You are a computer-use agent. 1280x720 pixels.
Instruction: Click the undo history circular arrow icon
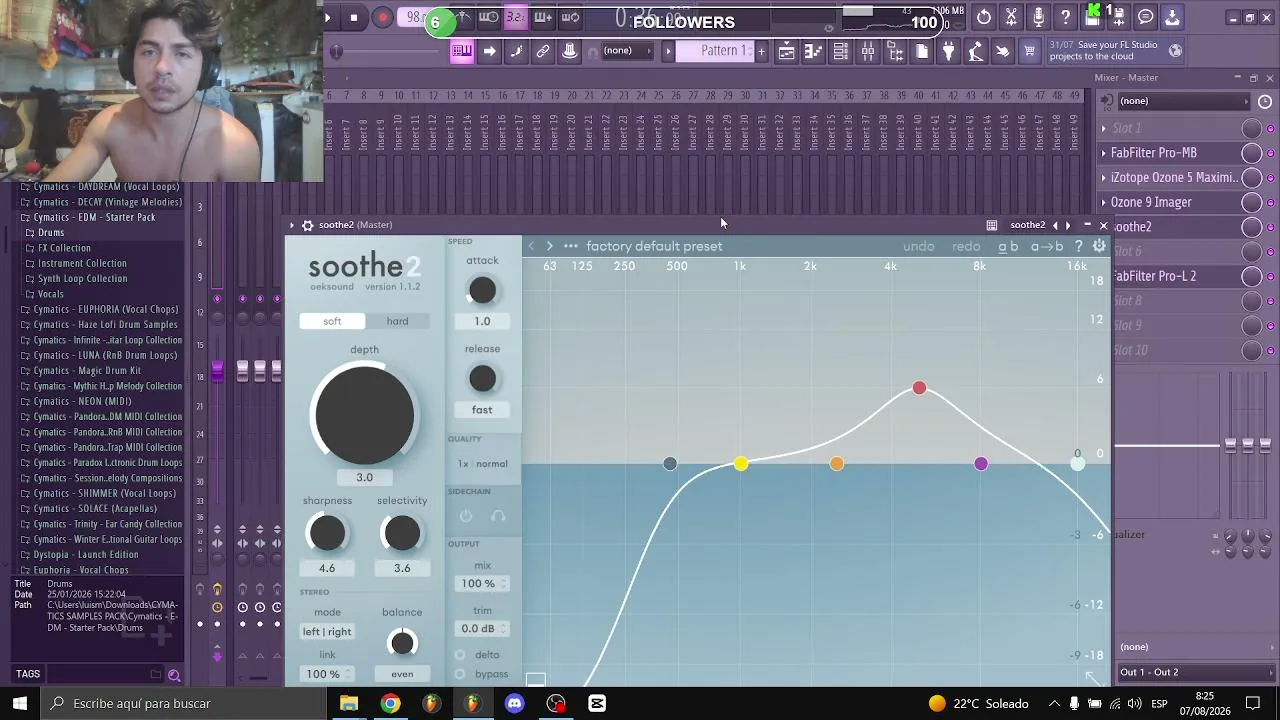984,17
